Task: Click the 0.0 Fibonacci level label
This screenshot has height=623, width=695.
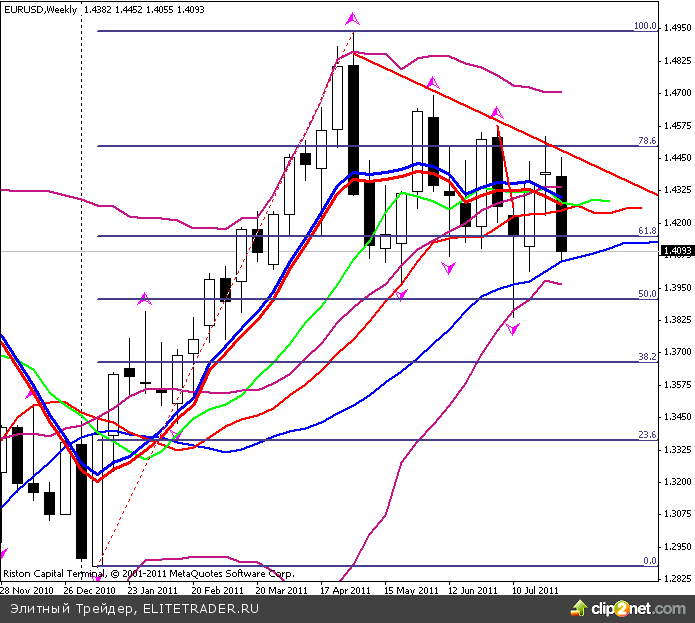Action: 648,561
